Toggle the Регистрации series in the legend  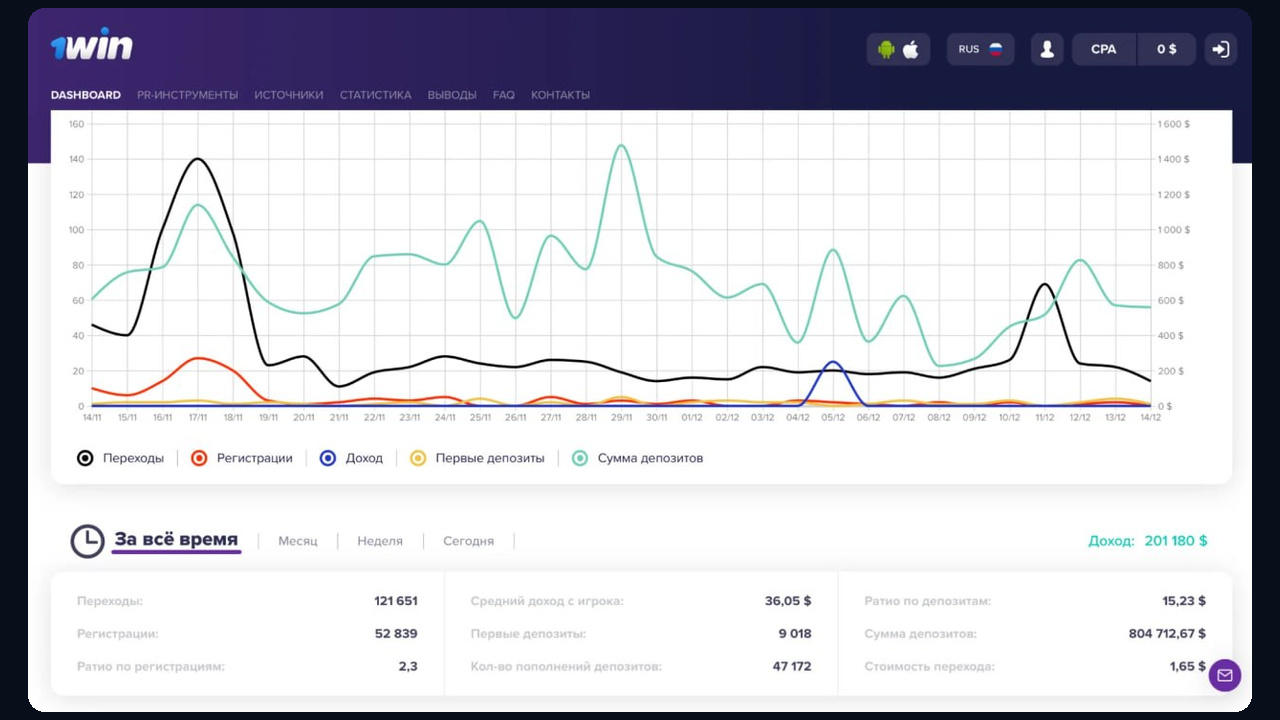click(x=242, y=458)
